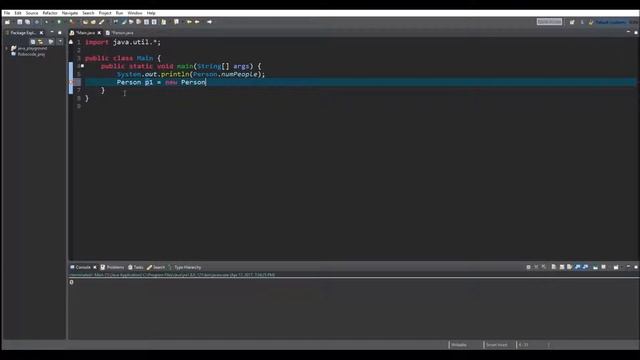The height and width of the screenshot is (360, 640).
Task: Click the warning marker on line 1
Action: pyautogui.click(x=71, y=42)
